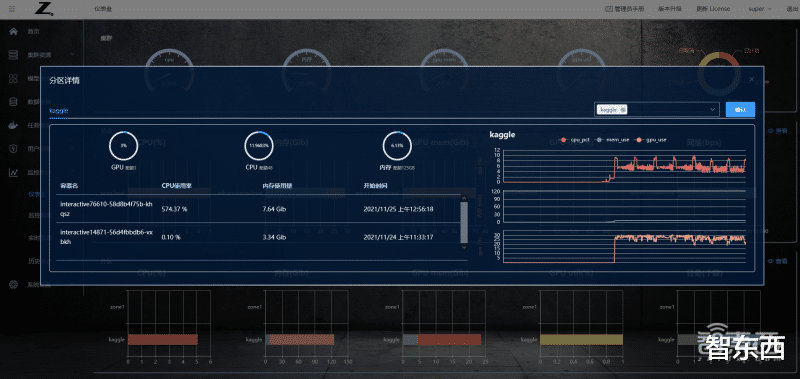Open 首页 in the sidebar

click(33, 31)
